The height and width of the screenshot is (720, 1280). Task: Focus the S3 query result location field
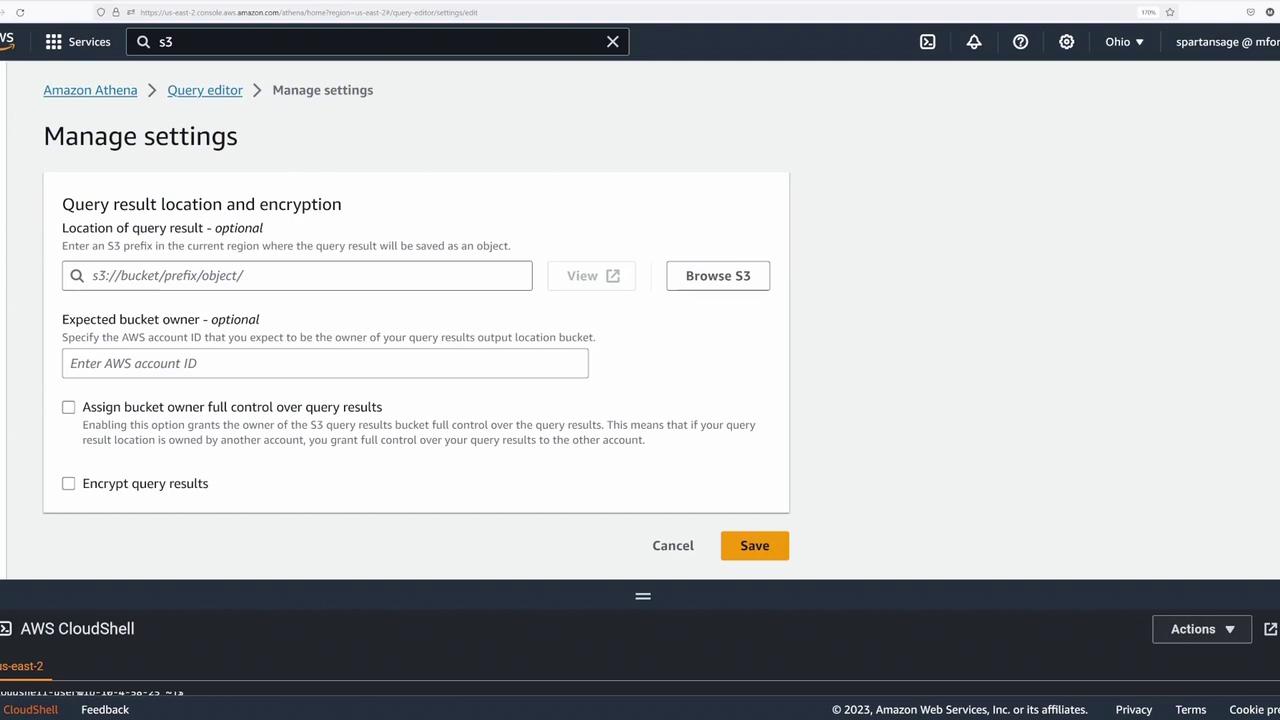(297, 276)
